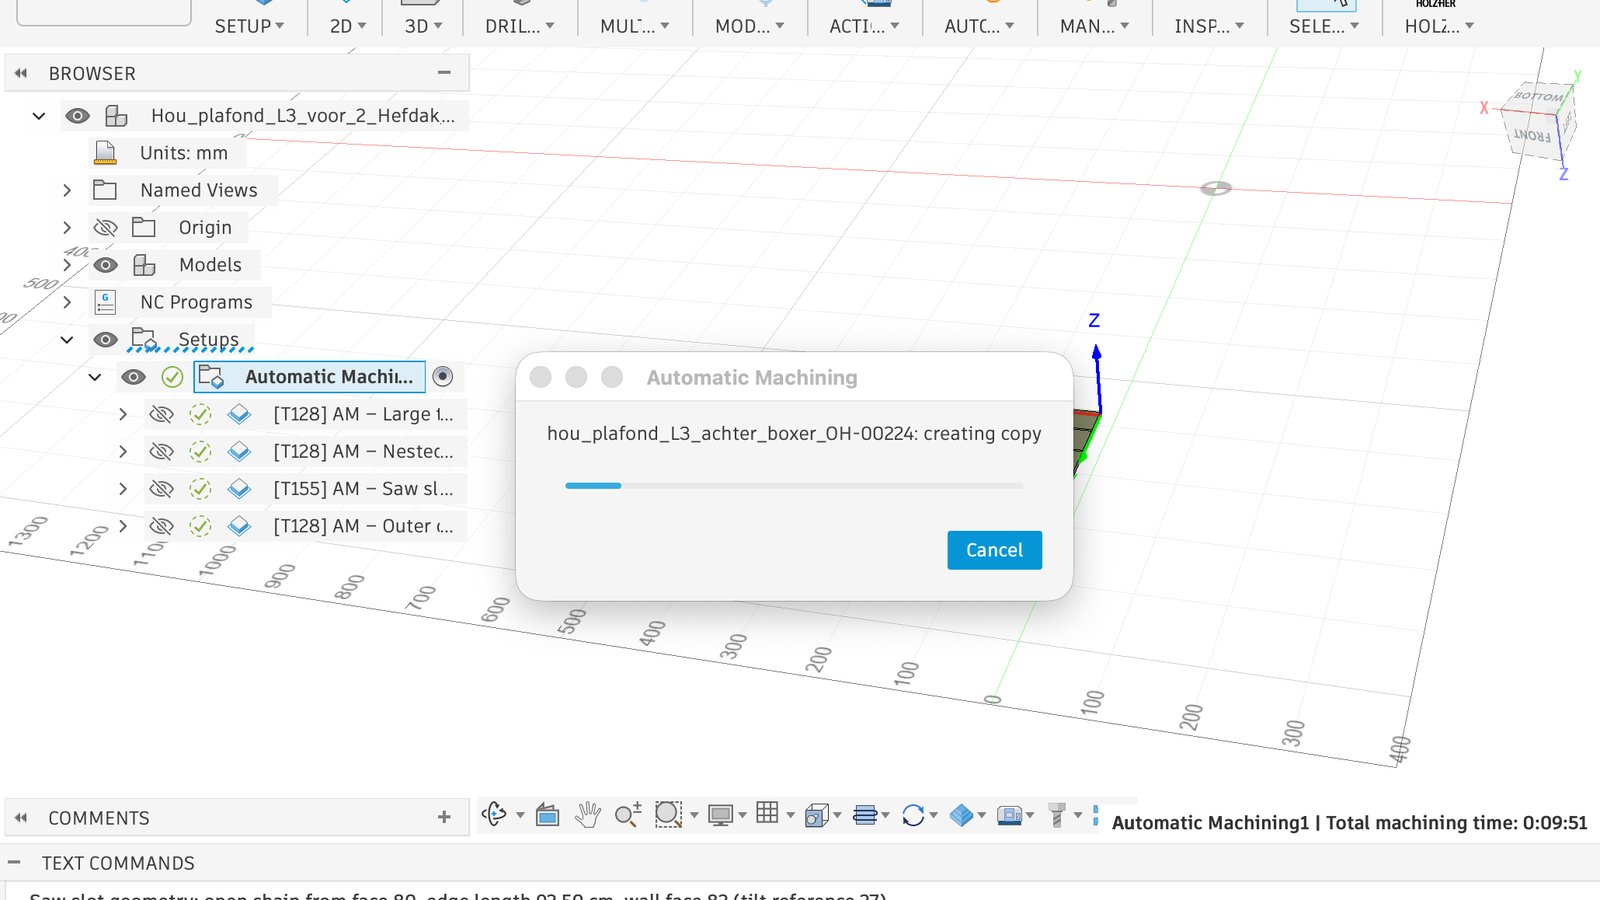
Task: Expand the NC Programs node
Action: (67, 302)
